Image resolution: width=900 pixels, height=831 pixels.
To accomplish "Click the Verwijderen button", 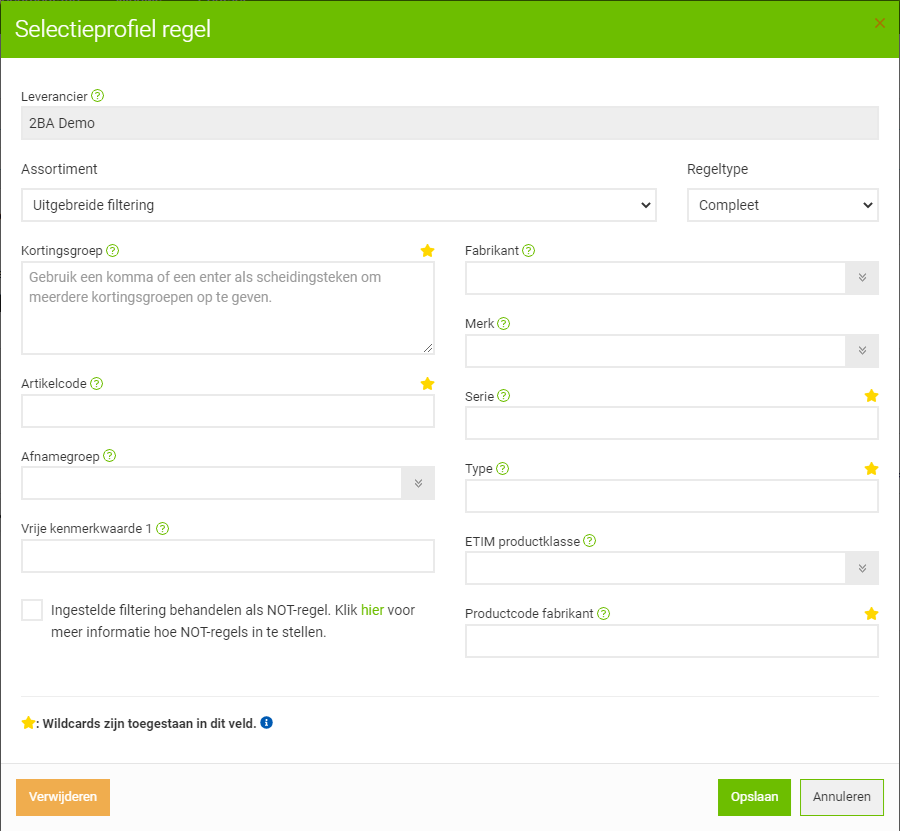I will (62, 797).
